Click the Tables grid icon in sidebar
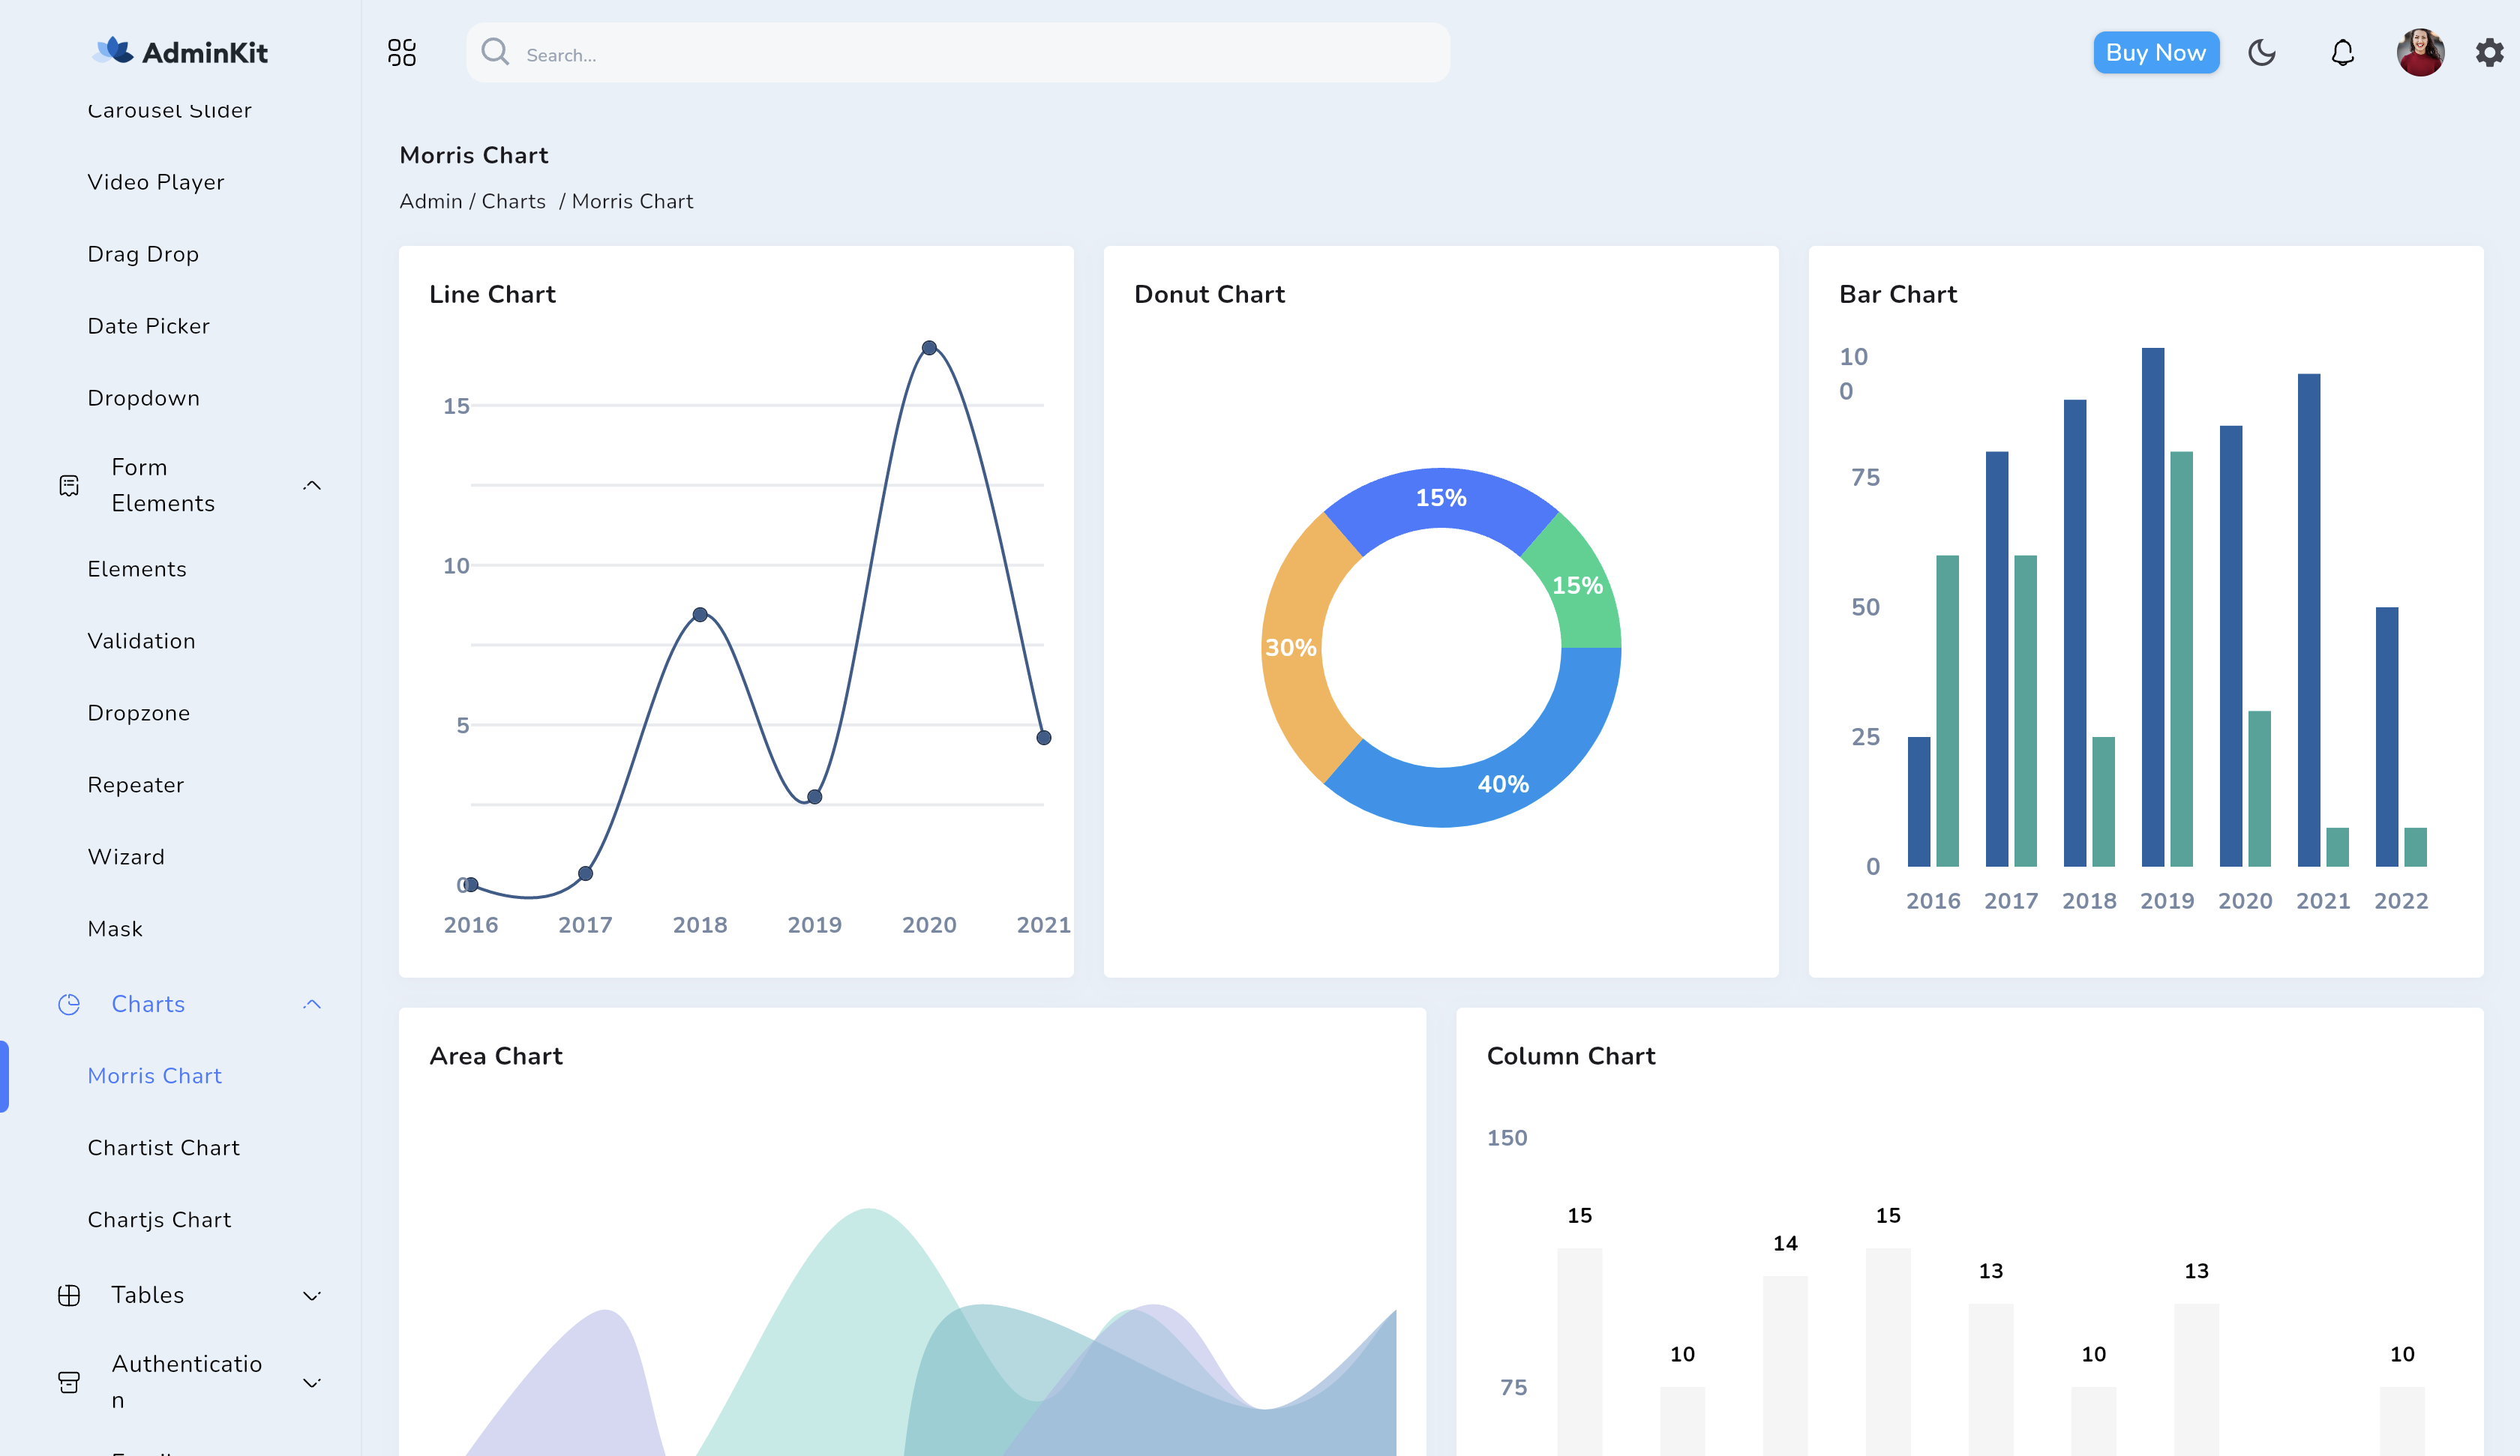Screen dimensions: 2520x1456 [69, 1294]
